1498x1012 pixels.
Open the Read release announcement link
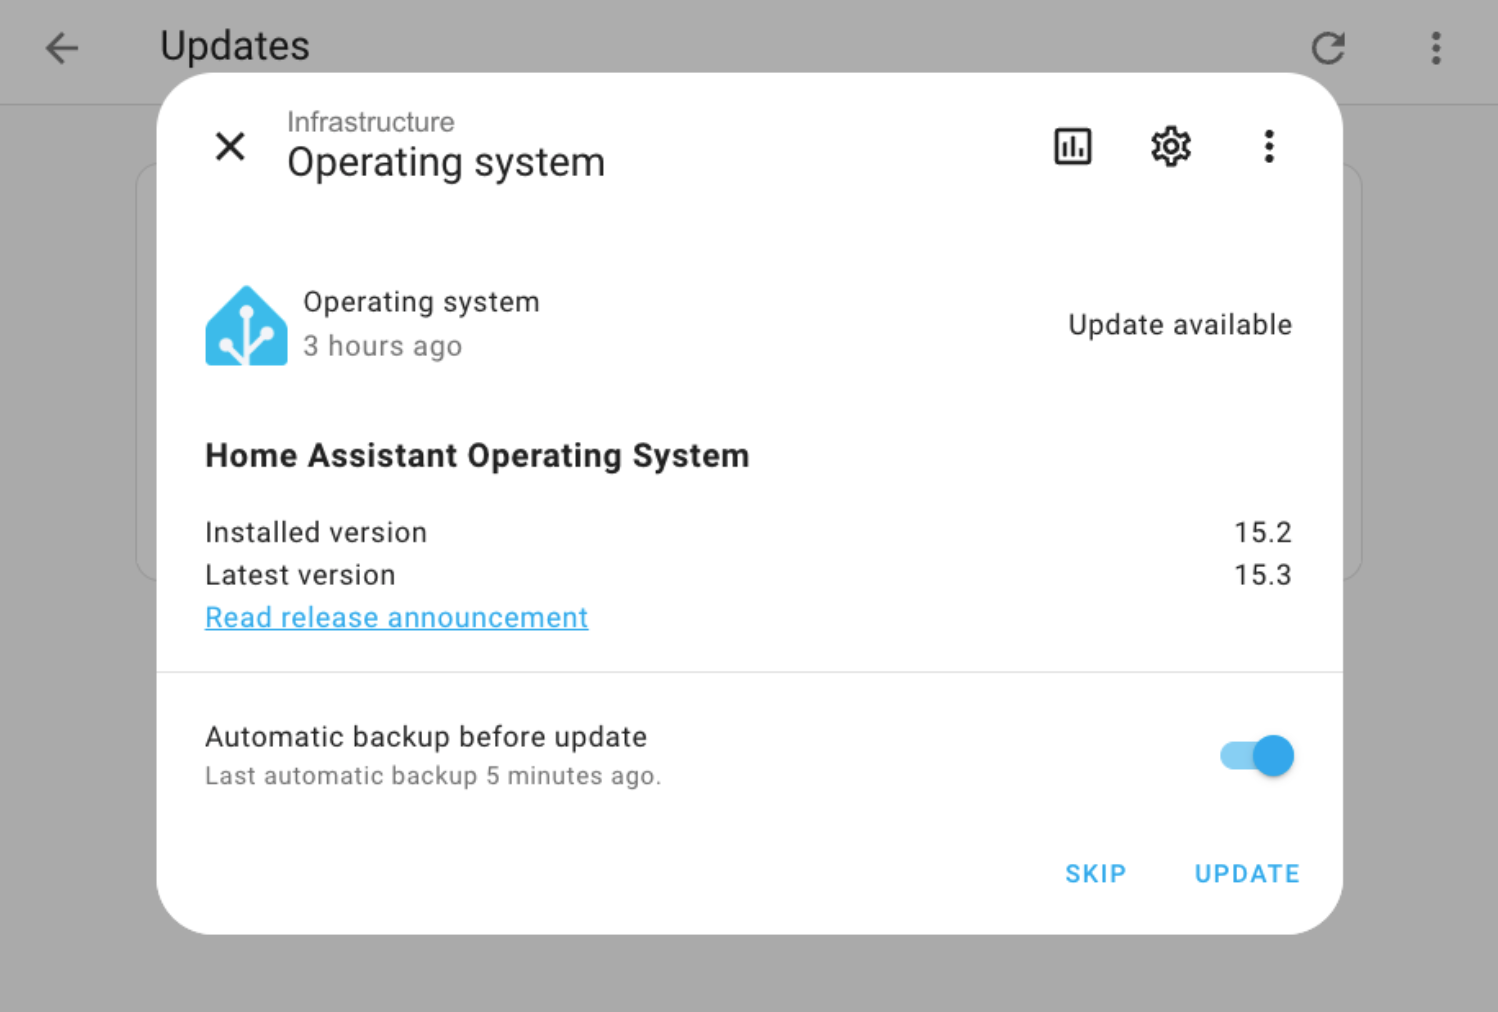396,617
